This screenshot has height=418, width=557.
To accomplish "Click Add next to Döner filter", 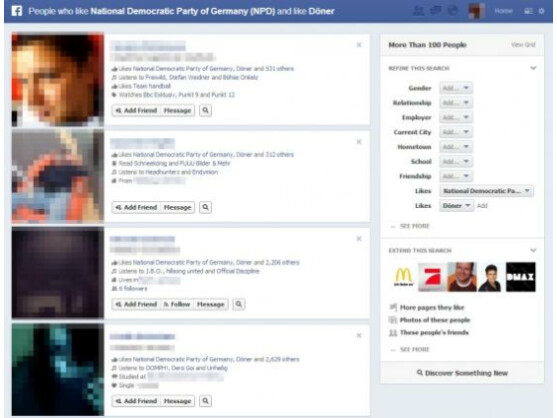I will pyautogui.click(x=482, y=206).
